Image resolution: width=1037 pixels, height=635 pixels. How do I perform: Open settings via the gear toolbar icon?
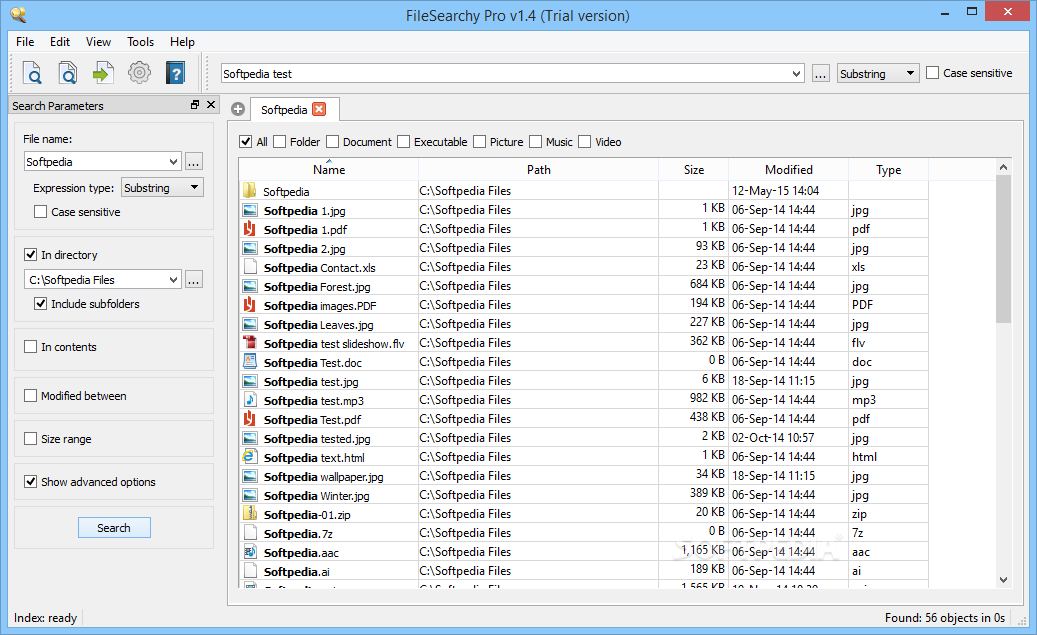139,73
